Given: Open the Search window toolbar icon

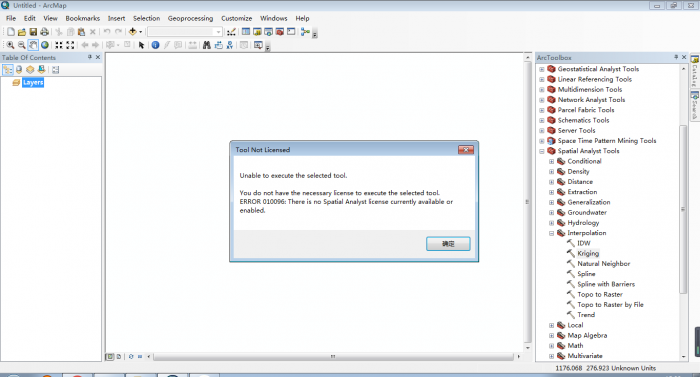Looking at the screenshot, I should pos(268,32).
